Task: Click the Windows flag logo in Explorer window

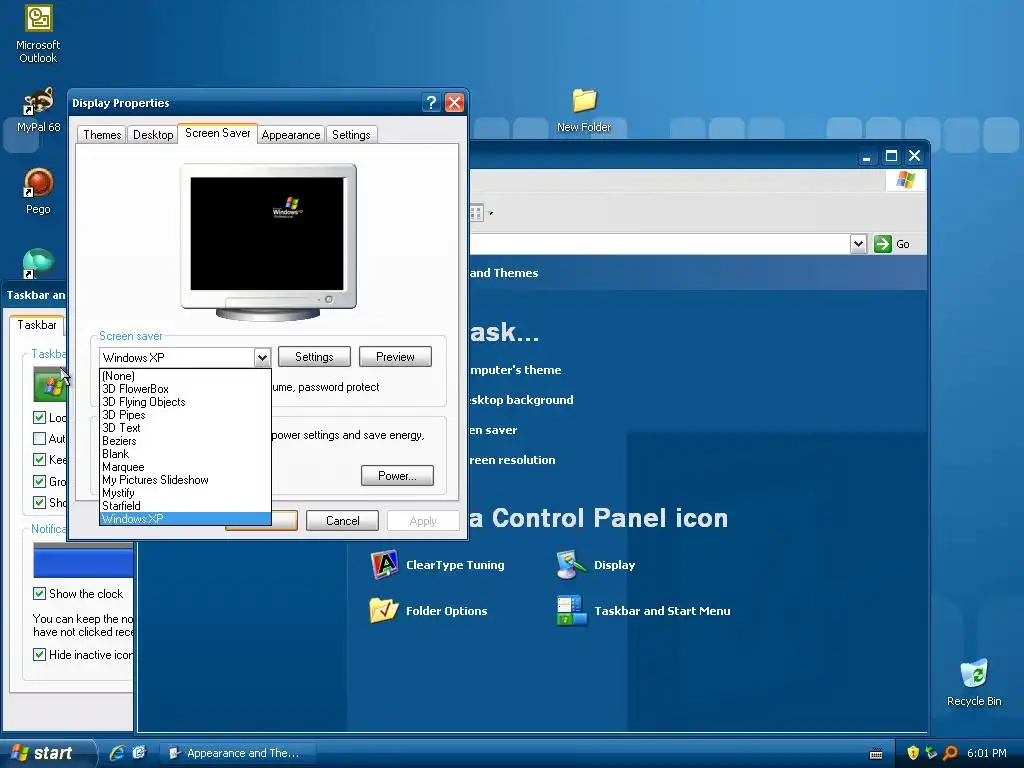Action: tap(906, 180)
